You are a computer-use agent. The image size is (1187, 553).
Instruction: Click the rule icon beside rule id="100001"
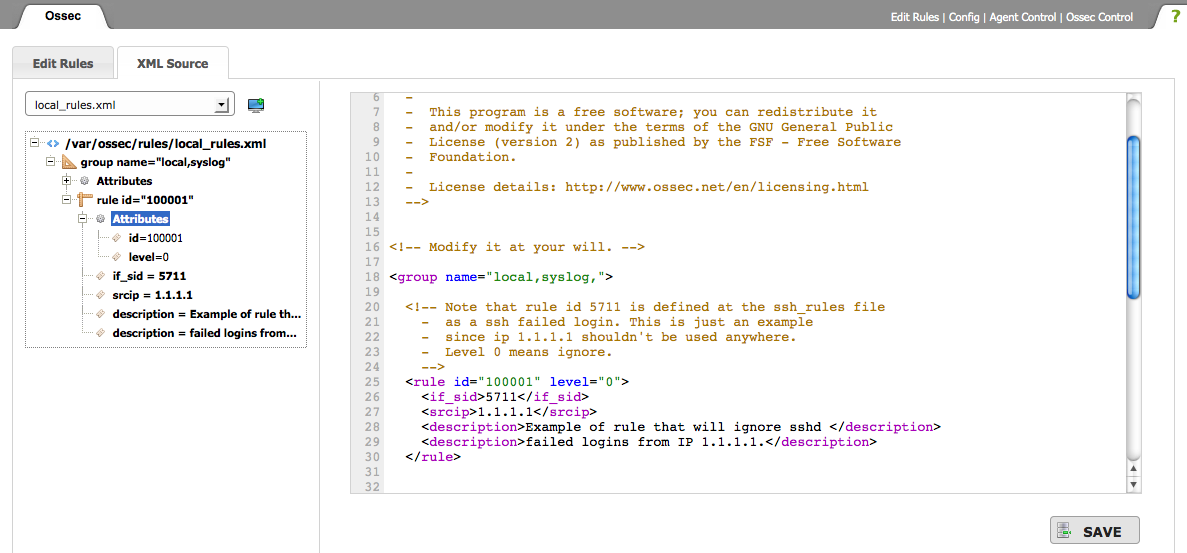point(85,200)
